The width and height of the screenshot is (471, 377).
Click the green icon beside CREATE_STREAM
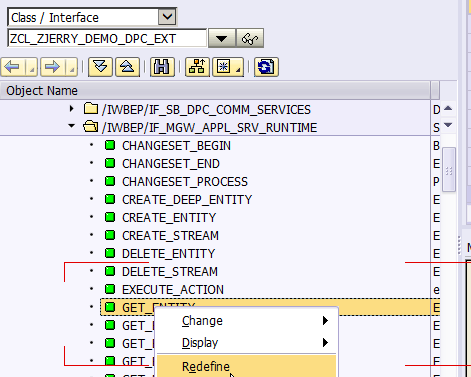pyautogui.click(x=110, y=235)
